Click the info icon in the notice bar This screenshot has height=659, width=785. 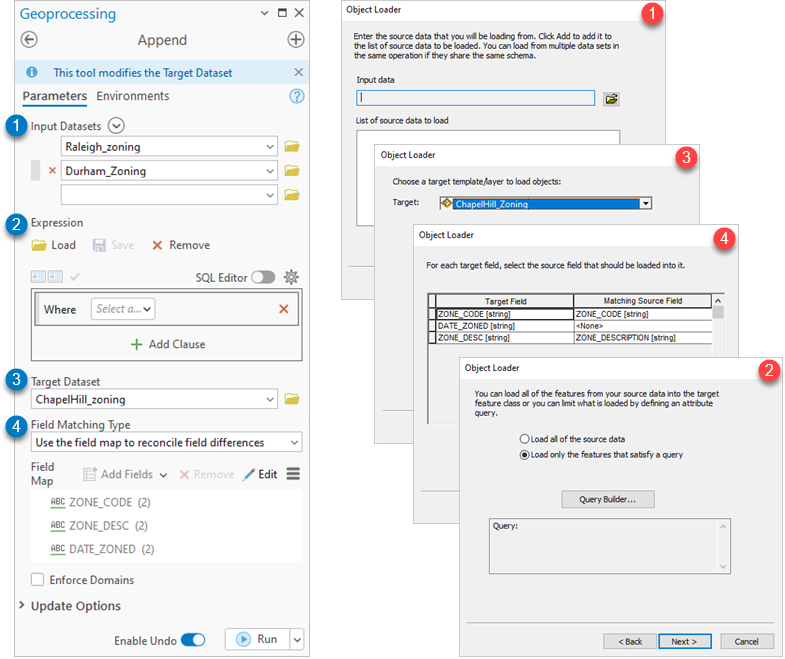point(32,73)
